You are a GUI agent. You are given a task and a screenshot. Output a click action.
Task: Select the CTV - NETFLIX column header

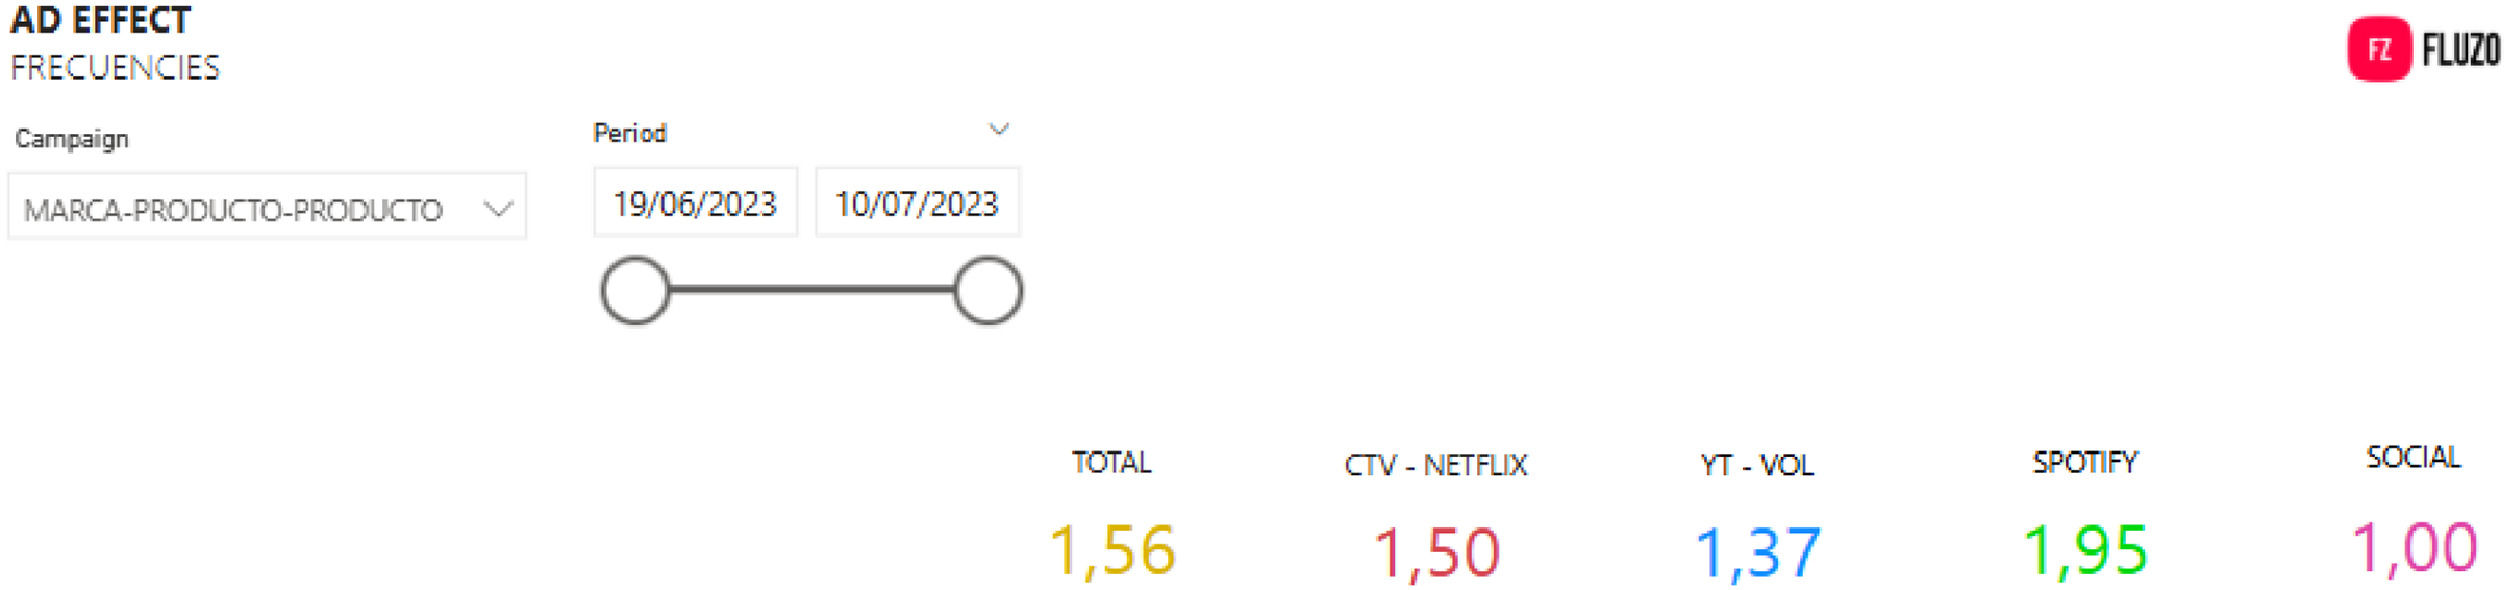pyautogui.click(x=1436, y=465)
